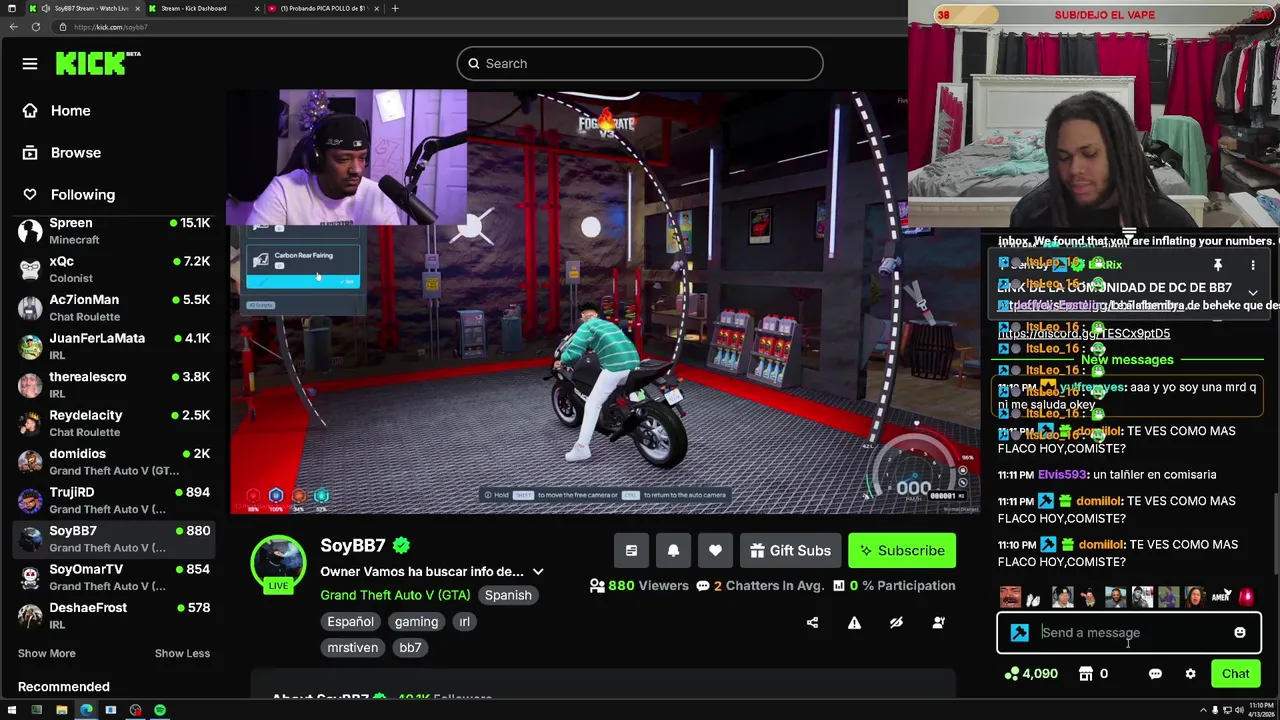Open the chat shop icon

click(1086, 674)
